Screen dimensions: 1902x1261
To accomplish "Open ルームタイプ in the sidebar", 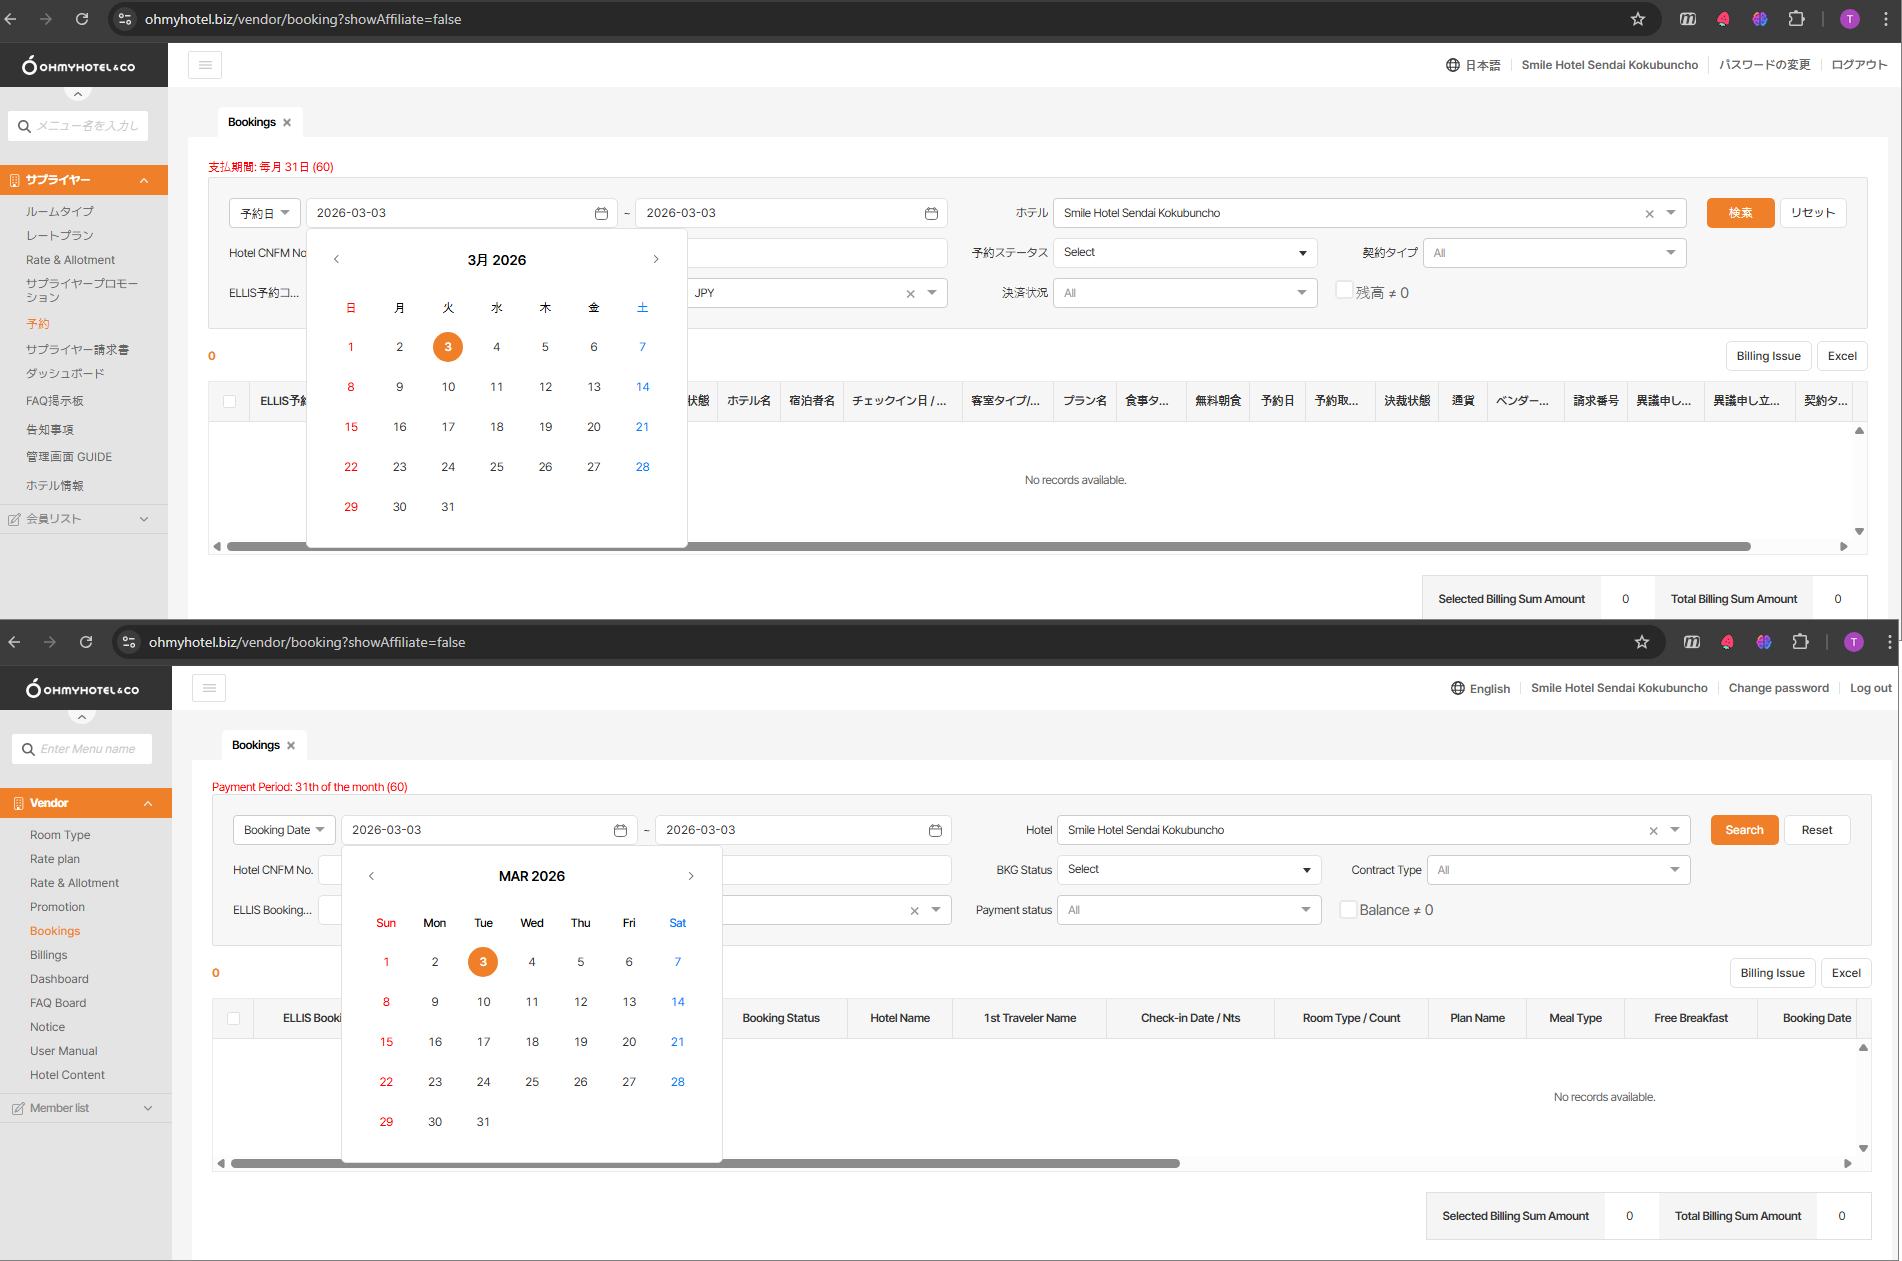I will pos(60,212).
